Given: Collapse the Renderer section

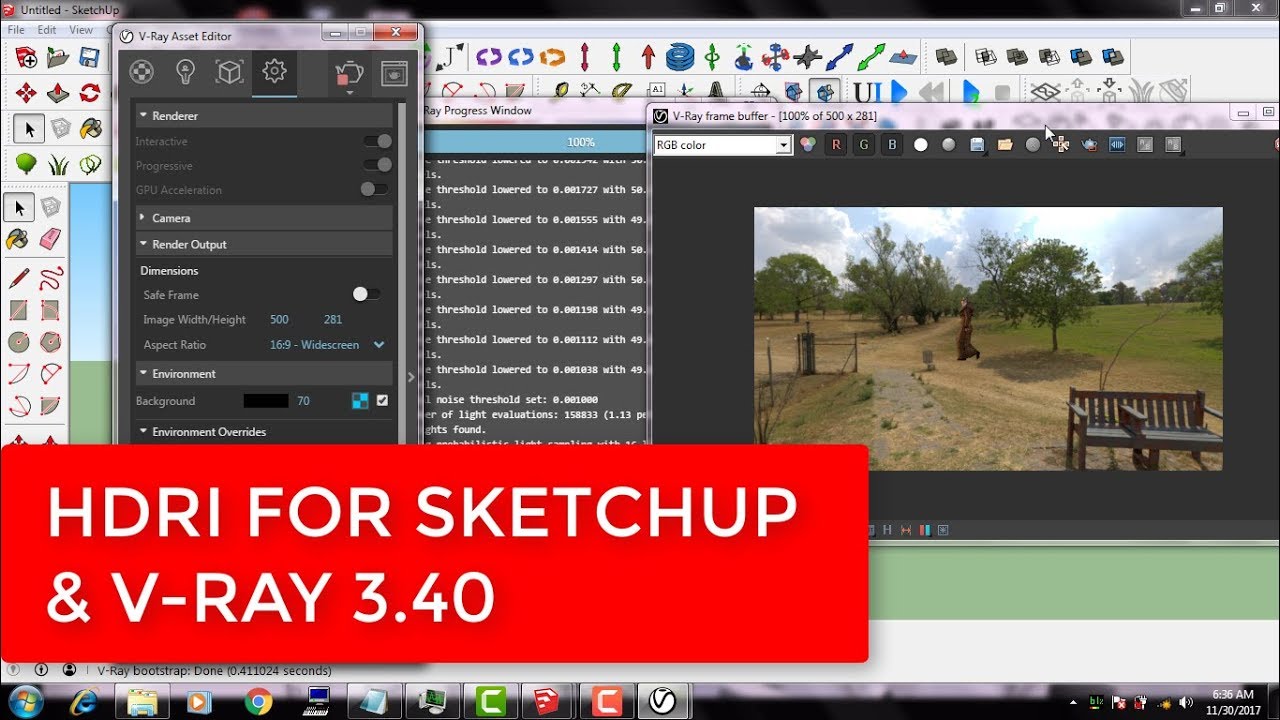Looking at the screenshot, I should click(x=264, y=116).
